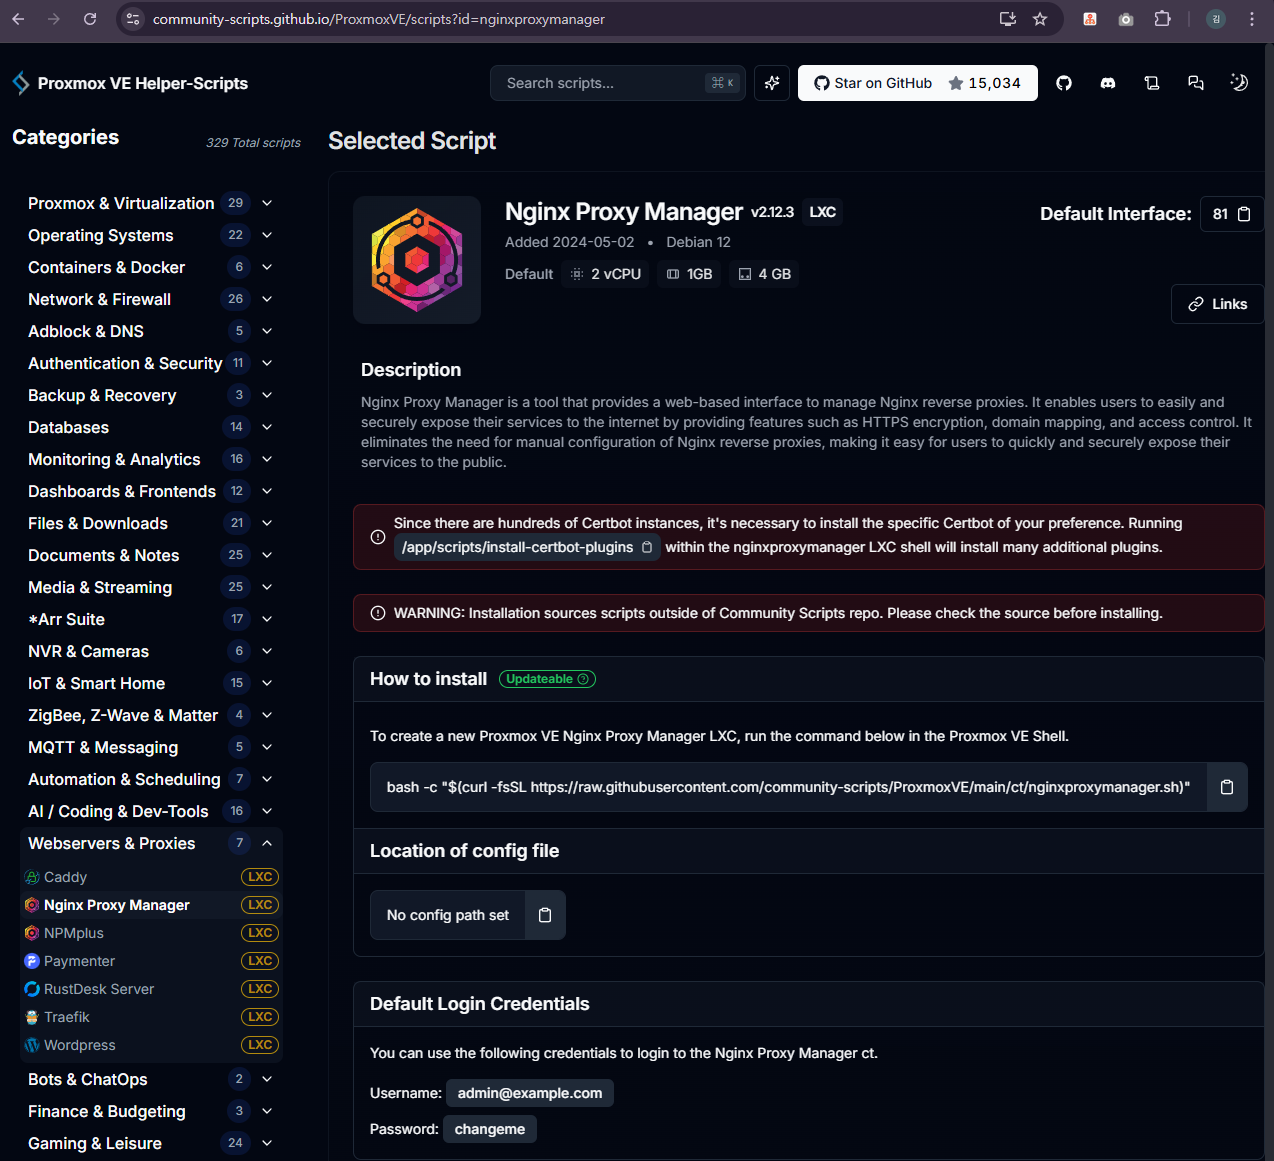Screen dimensions: 1274x1161
Task: Expand Adblock & DNS category
Action: (150, 331)
